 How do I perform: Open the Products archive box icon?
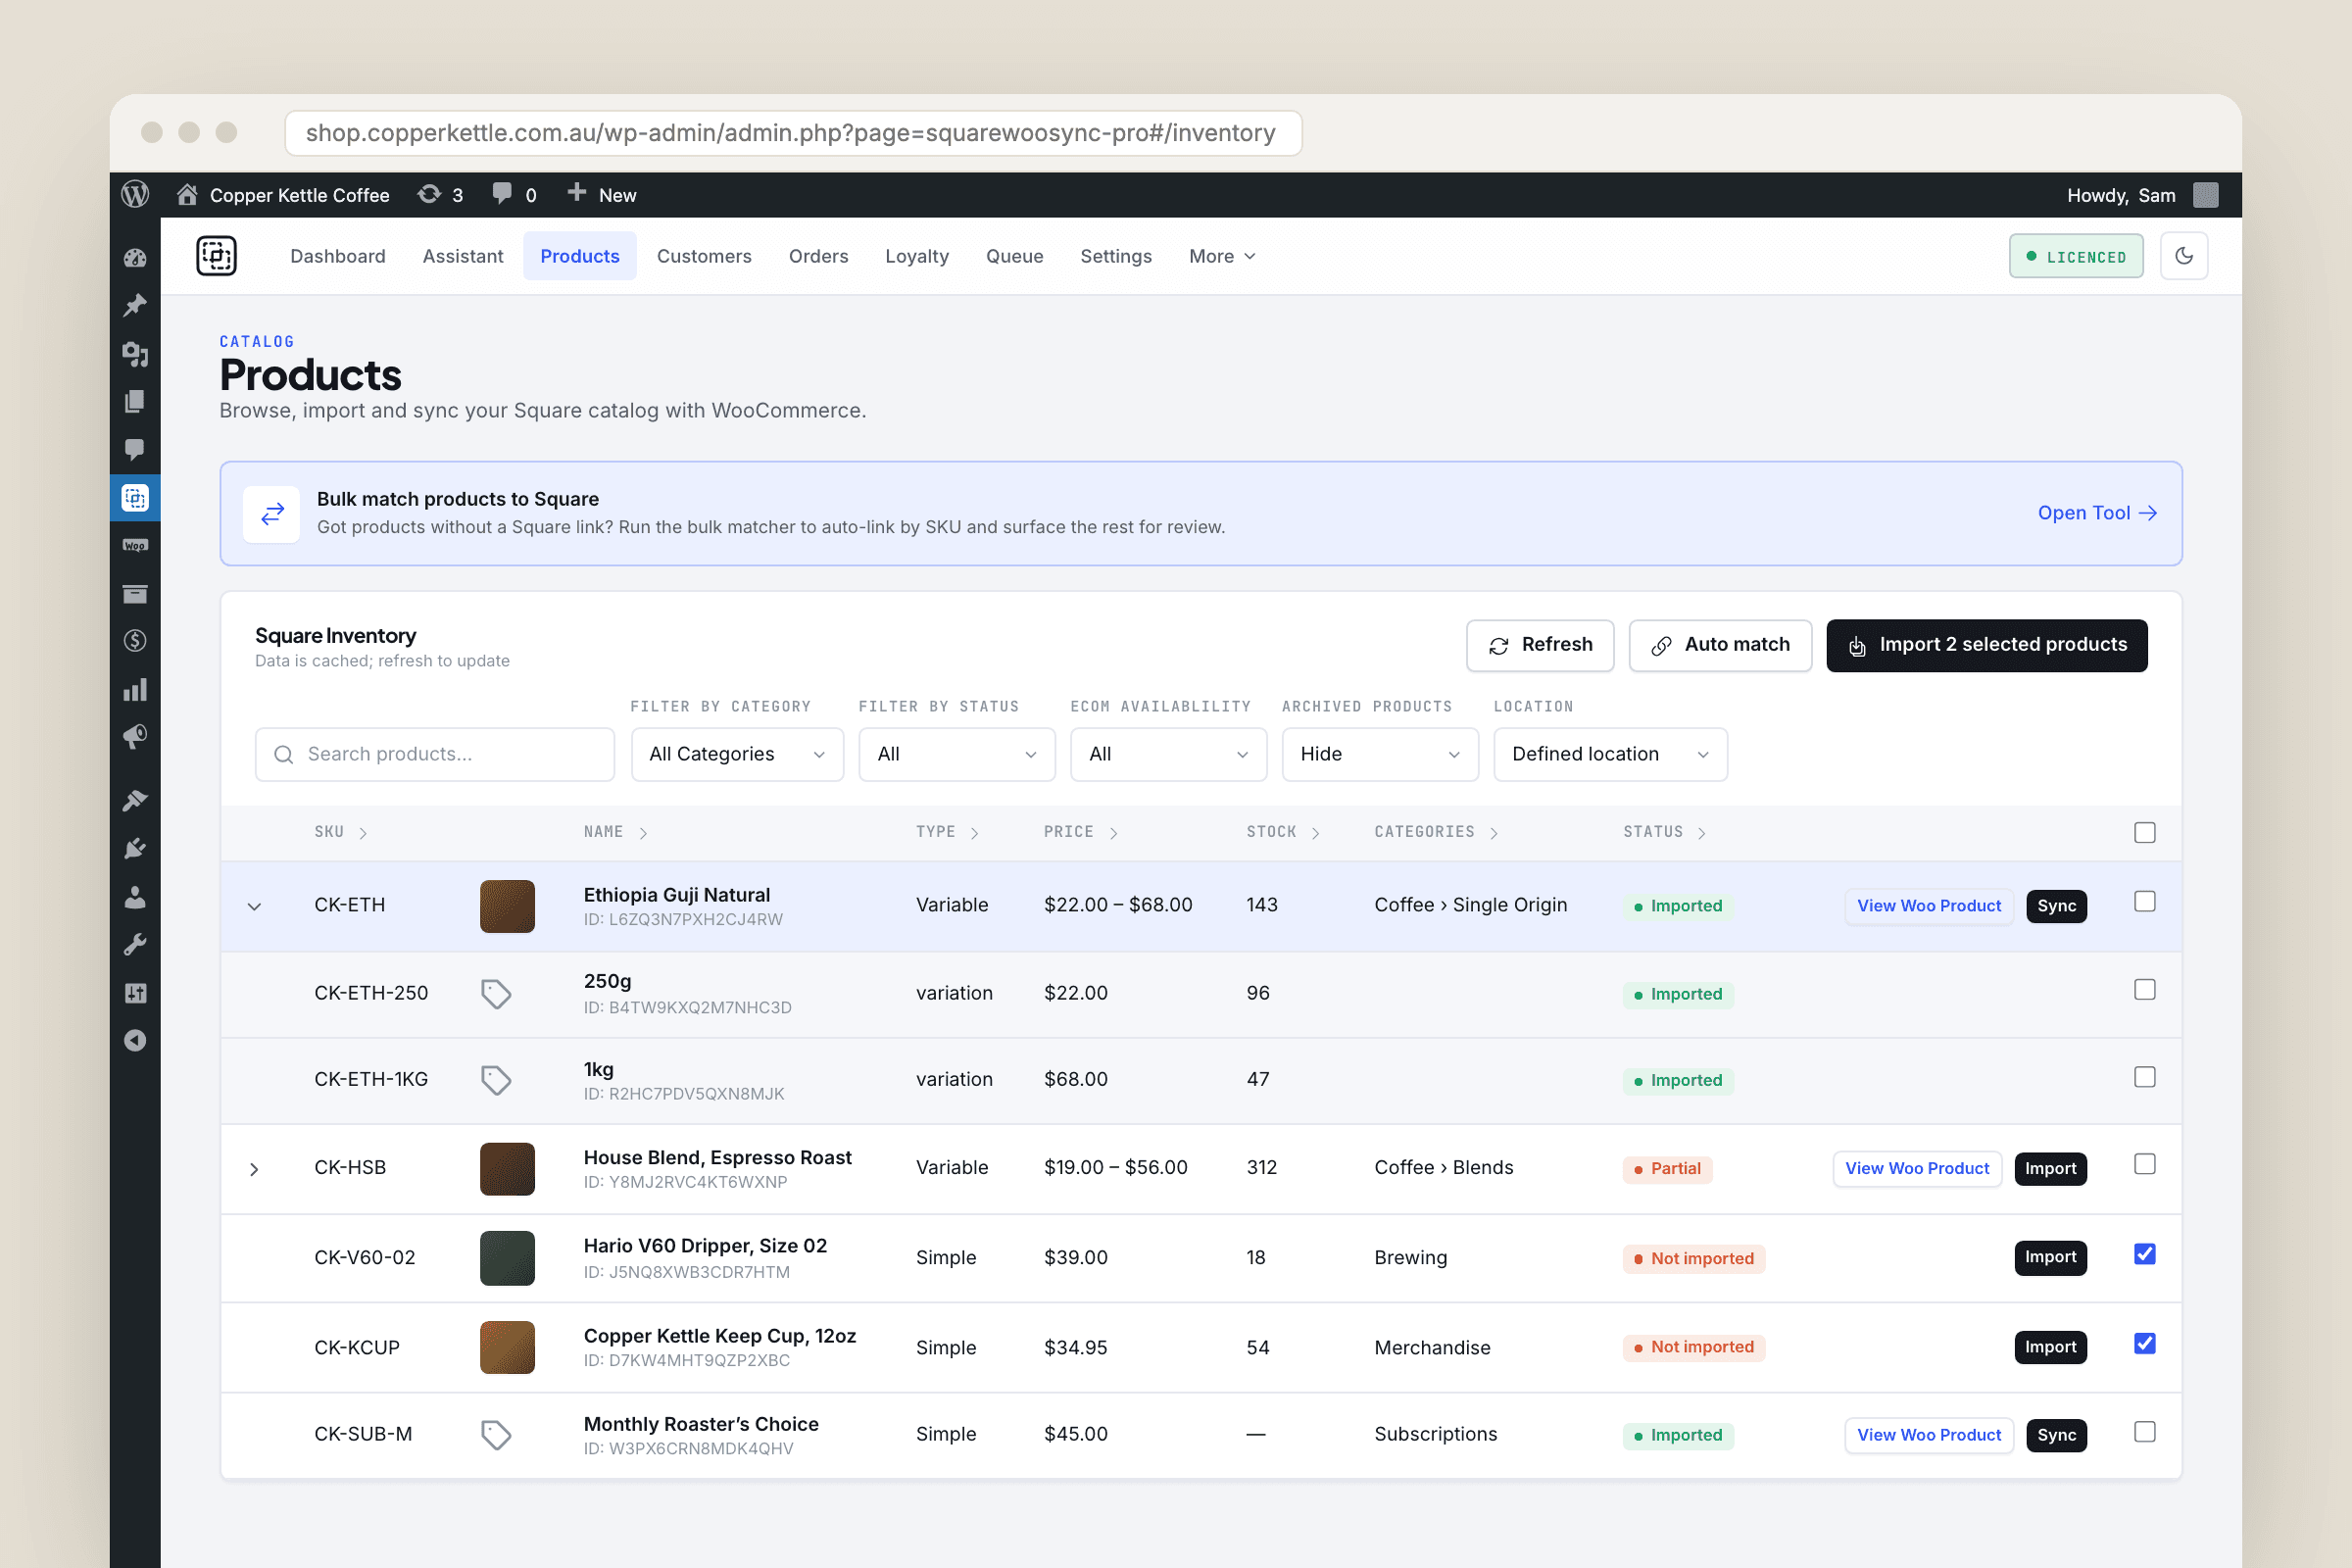(x=135, y=594)
